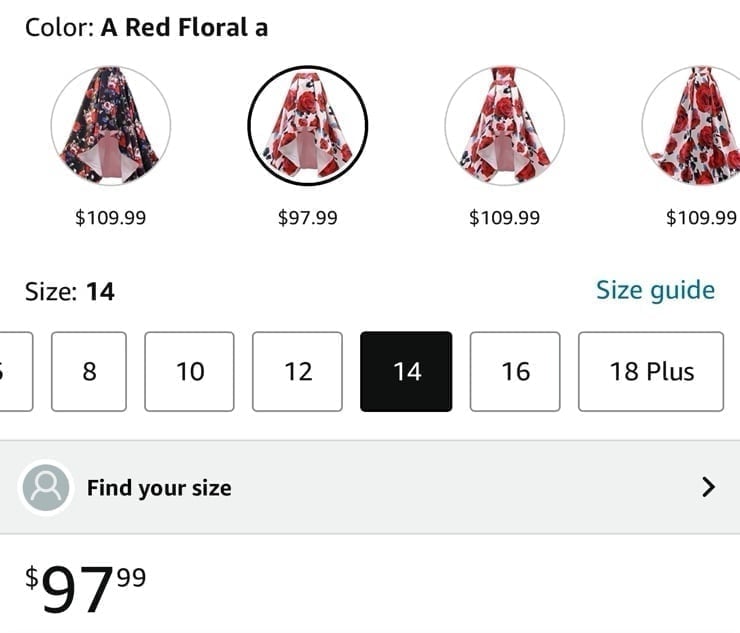Select size 10
This screenshot has width=740, height=633.
point(189,371)
